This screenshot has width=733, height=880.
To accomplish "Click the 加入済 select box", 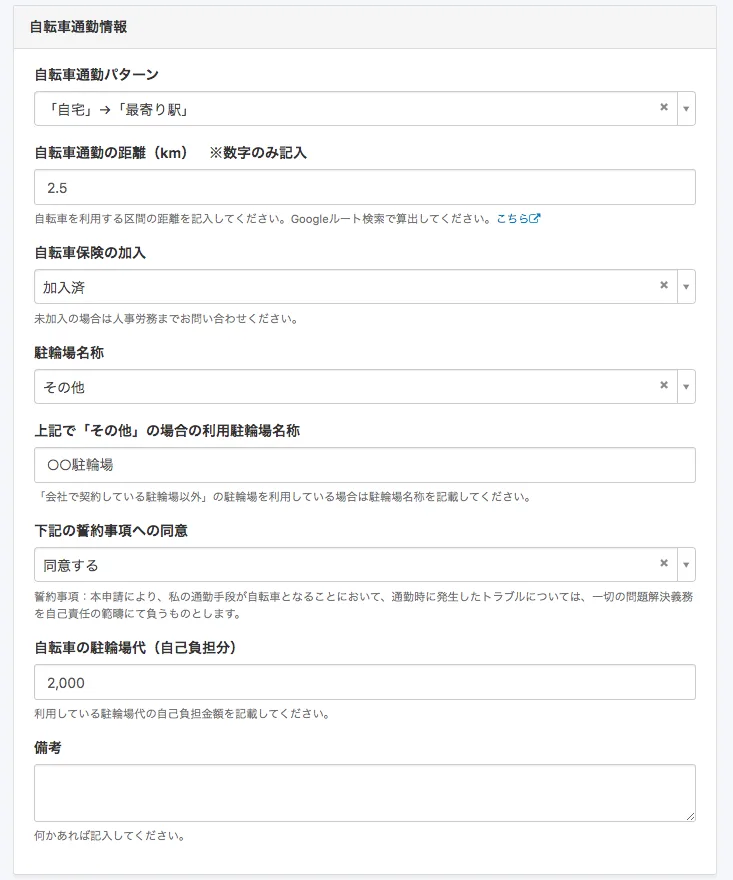I will [365, 286].
